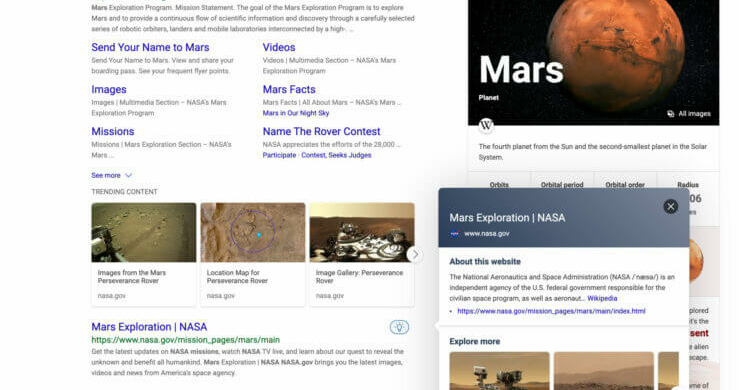Open Wikipedia link in About this website
The height and width of the screenshot is (390, 739).
pos(602,298)
